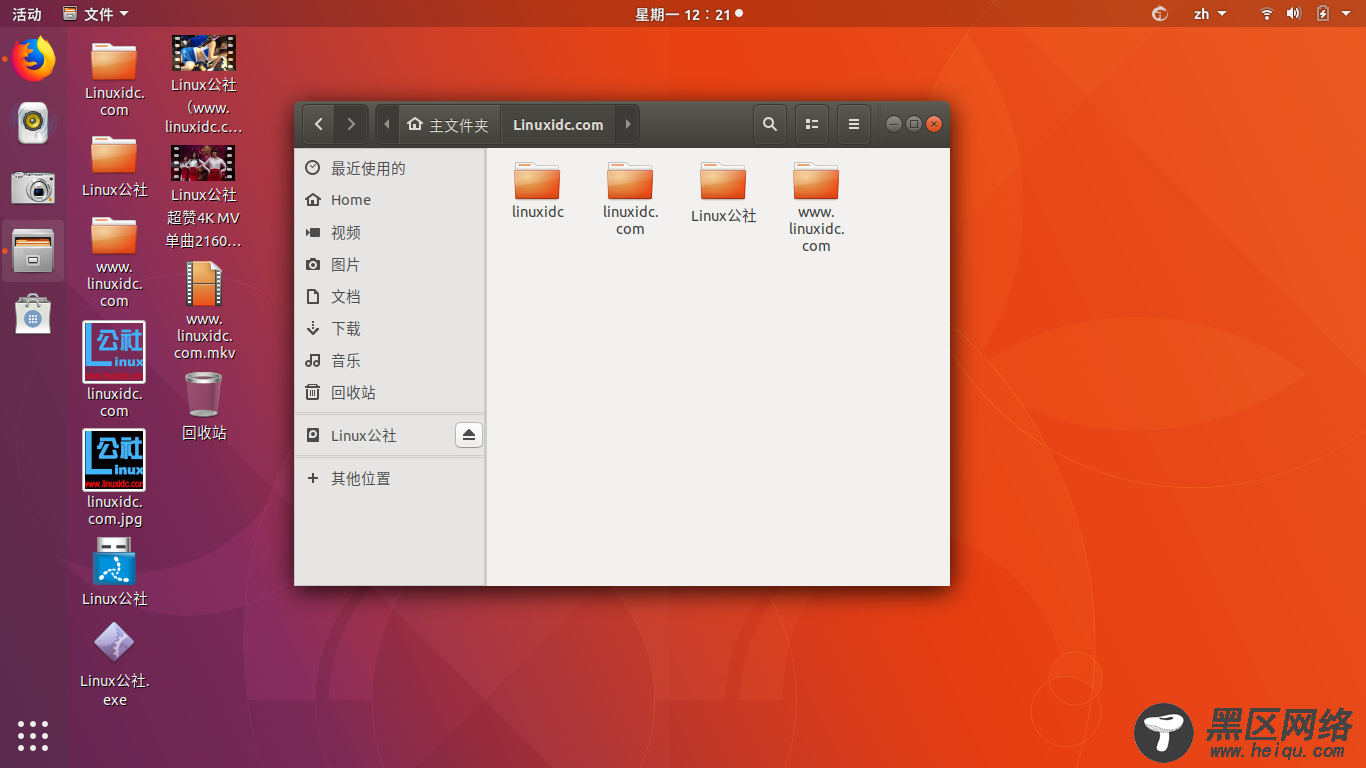The image size is (1366, 768).
Task: Click the path bar right scroll arrow
Action: pyautogui.click(x=628, y=125)
